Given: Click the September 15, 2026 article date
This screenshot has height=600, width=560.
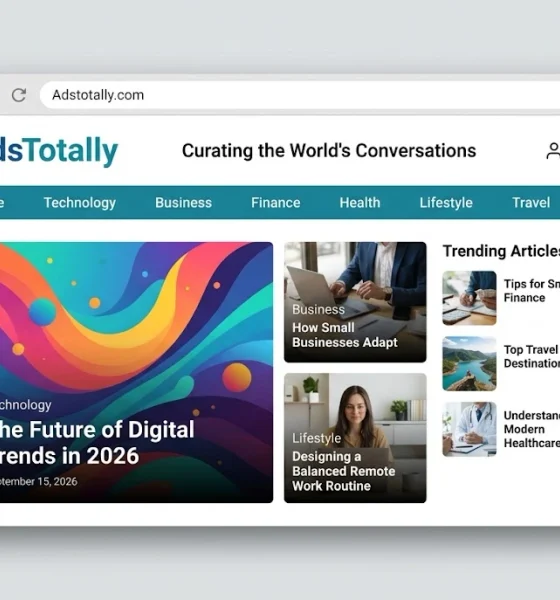Looking at the screenshot, I should point(38,481).
